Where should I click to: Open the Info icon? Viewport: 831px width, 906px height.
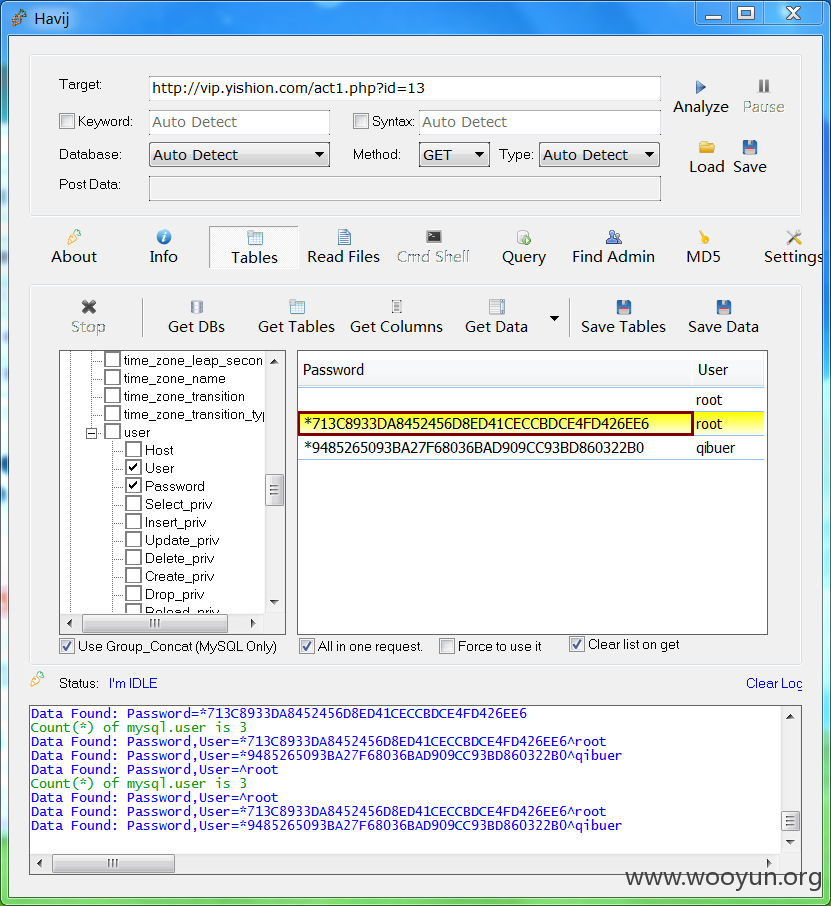tap(164, 237)
